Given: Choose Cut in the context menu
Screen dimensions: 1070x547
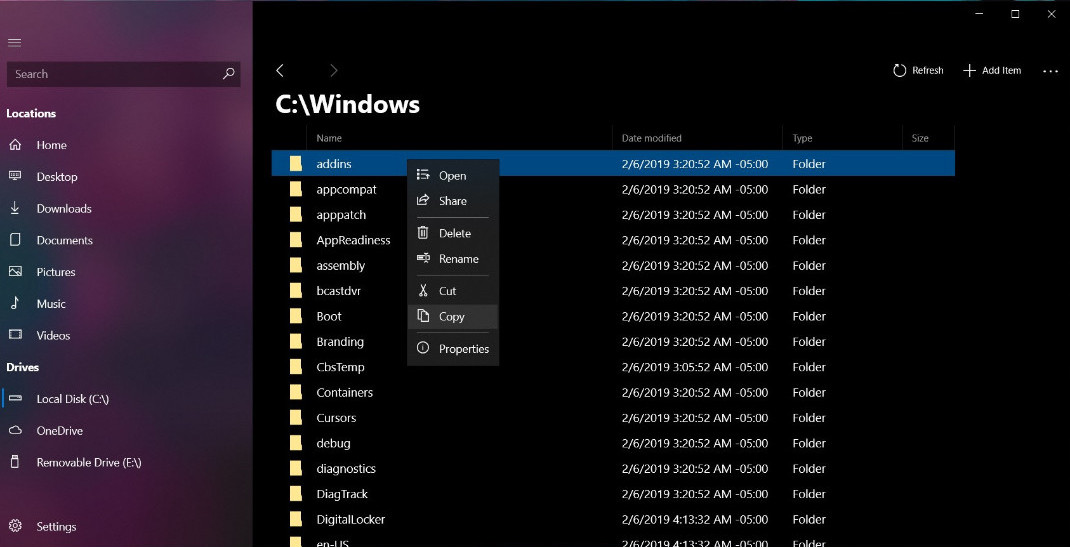Looking at the screenshot, I should (x=453, y=291).
